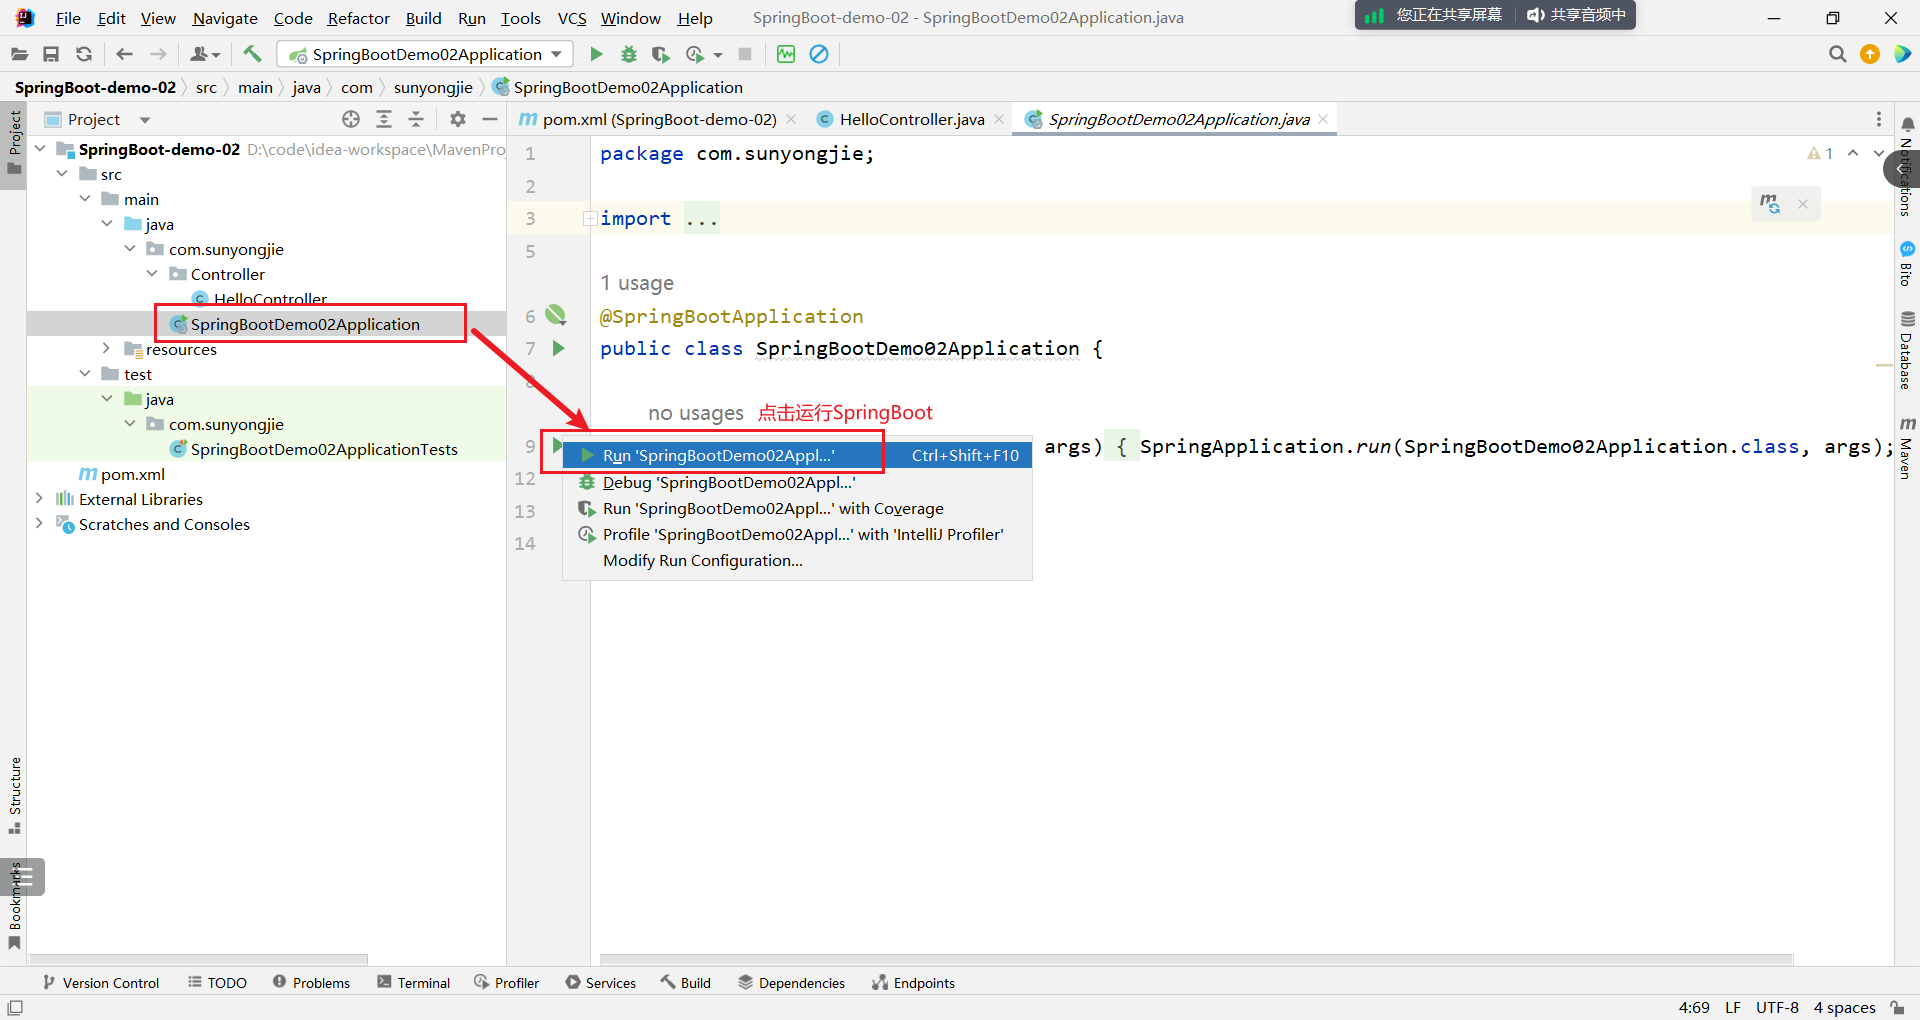Click the Save All toolbar icon
This screenshot has height=1020, width=1920.
pos(51,54)
